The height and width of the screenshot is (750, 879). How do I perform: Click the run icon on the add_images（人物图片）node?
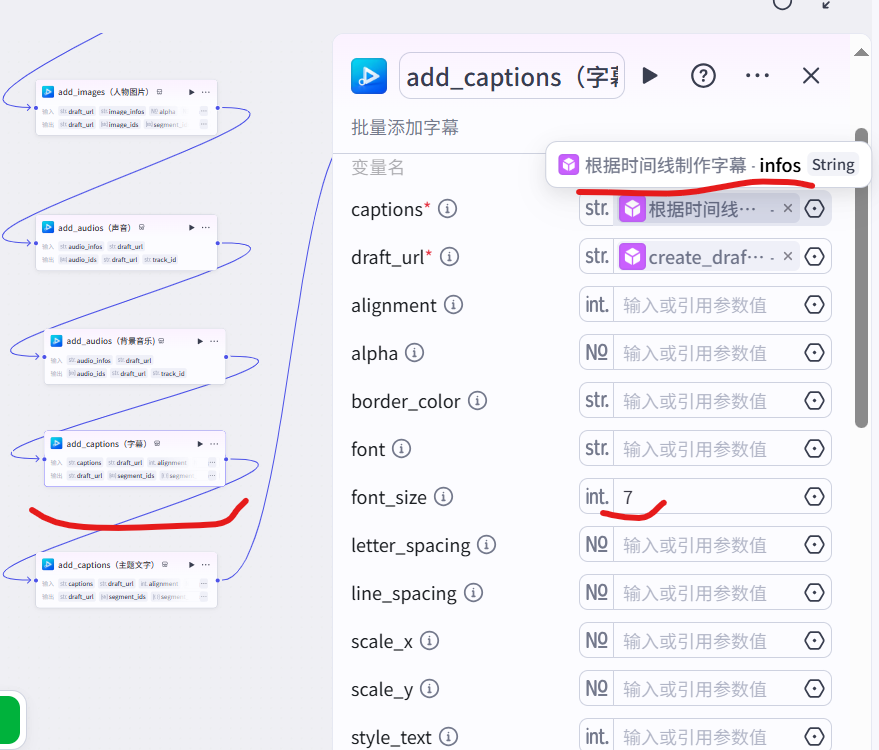click(x=191, y=92)
